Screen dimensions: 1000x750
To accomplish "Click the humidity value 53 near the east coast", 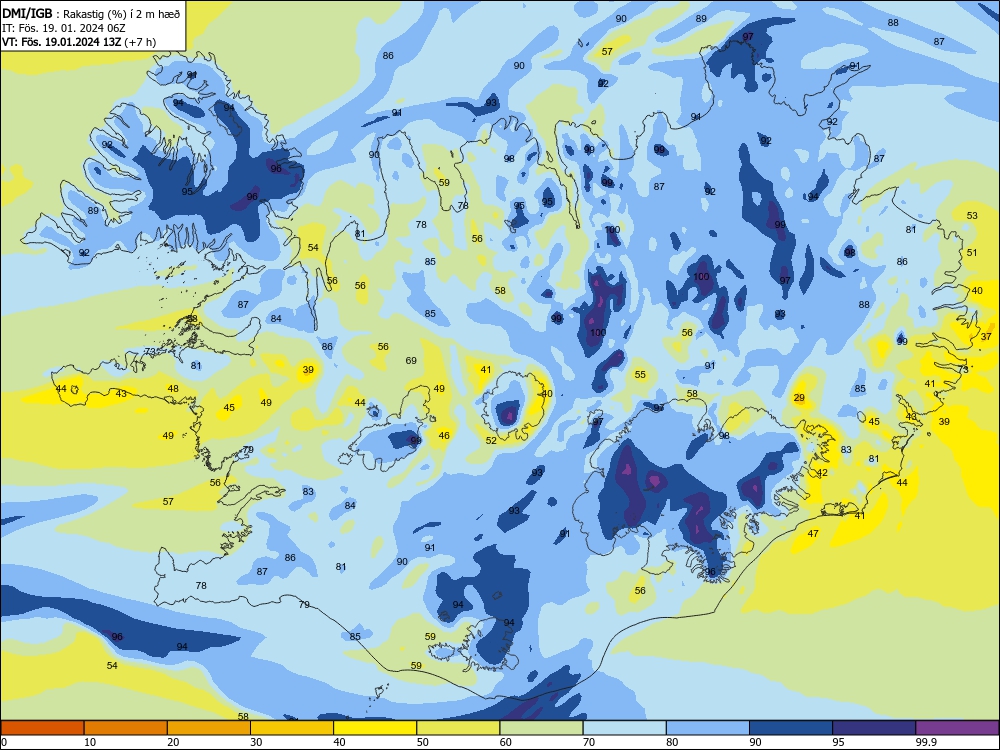I will (972, 216).
